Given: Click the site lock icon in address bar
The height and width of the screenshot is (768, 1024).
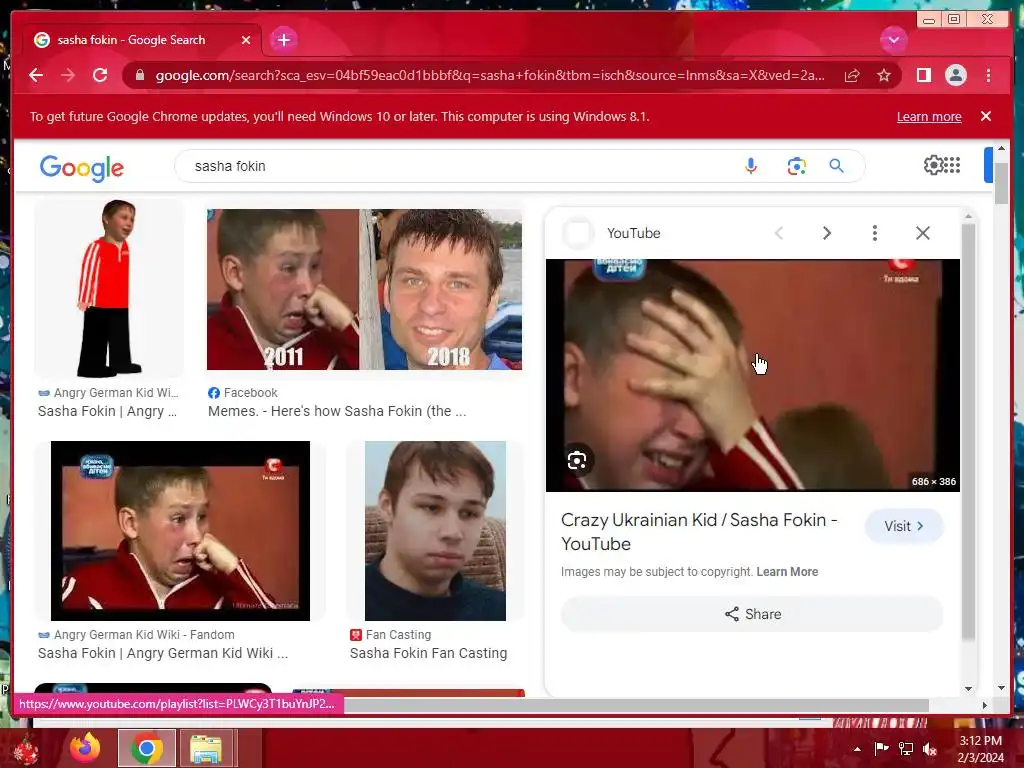Looking at the screenshot, I should (139, 76).
